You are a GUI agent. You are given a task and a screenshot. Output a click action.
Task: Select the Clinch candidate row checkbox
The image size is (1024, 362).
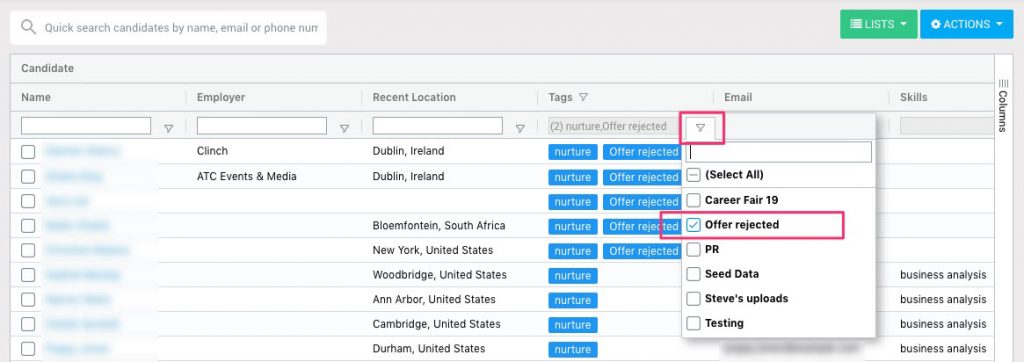[28, 152]
